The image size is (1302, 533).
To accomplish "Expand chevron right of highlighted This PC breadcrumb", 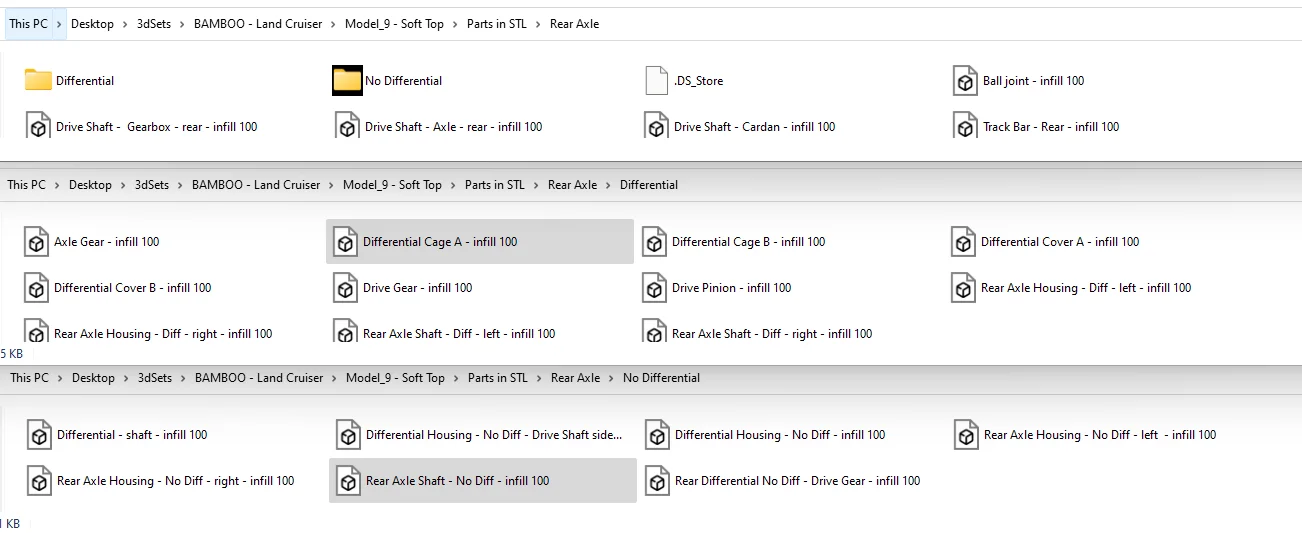I will pos(59,24).
